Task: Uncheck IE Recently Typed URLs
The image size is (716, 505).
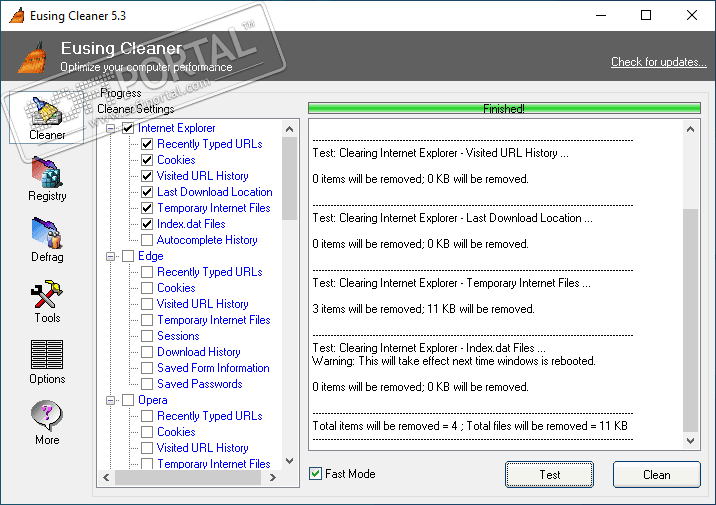Action: (147, 144)
